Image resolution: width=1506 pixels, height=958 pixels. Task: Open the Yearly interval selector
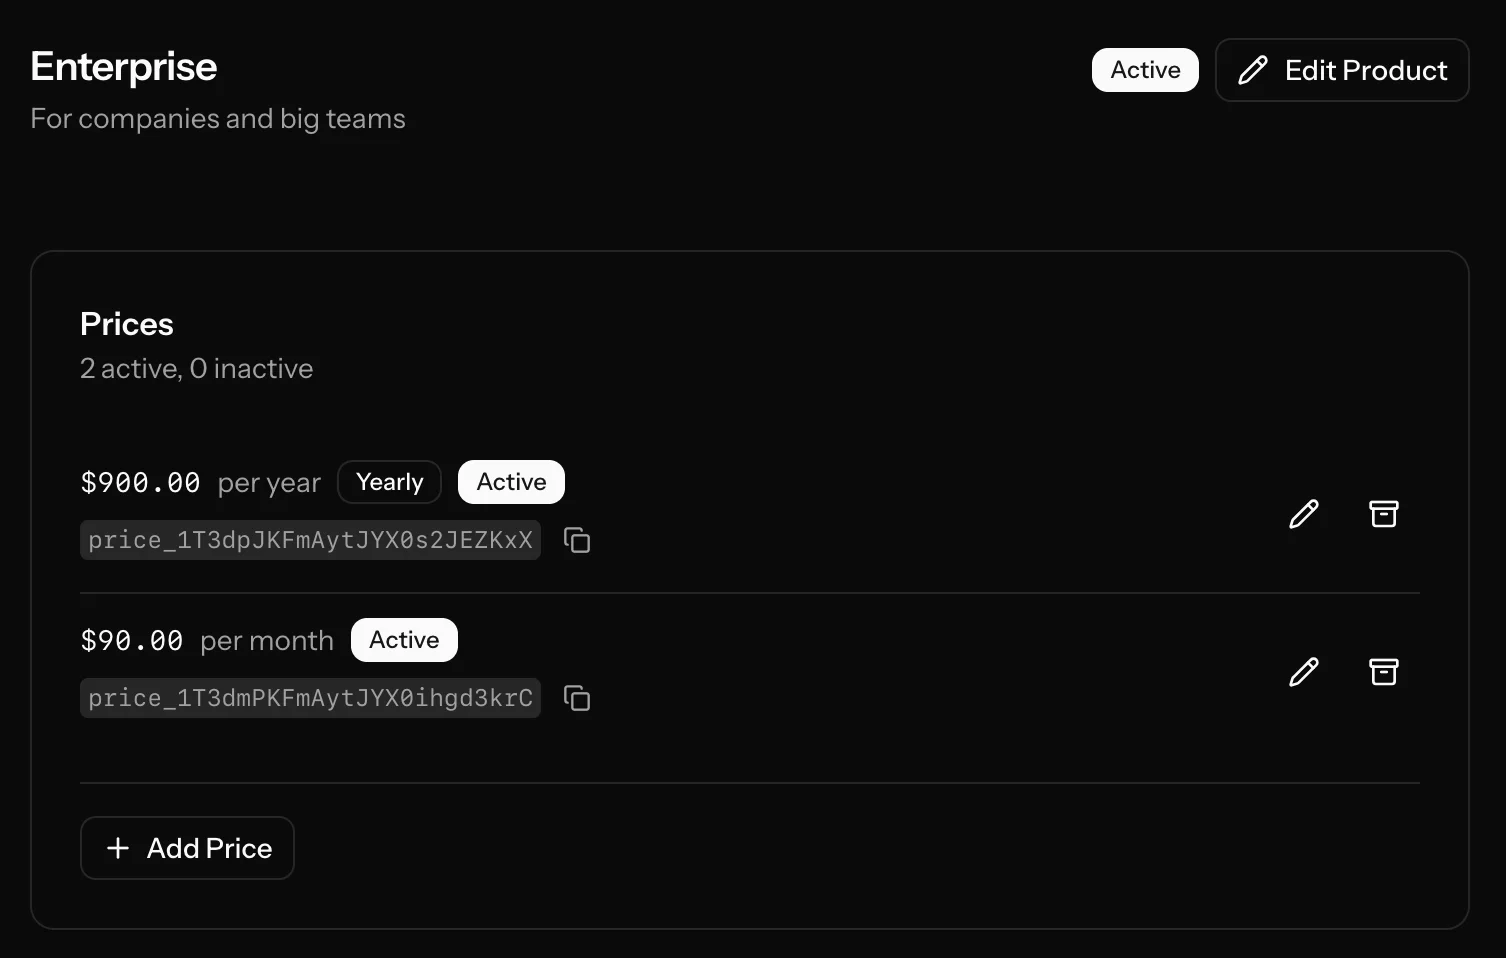coord(389,481)
